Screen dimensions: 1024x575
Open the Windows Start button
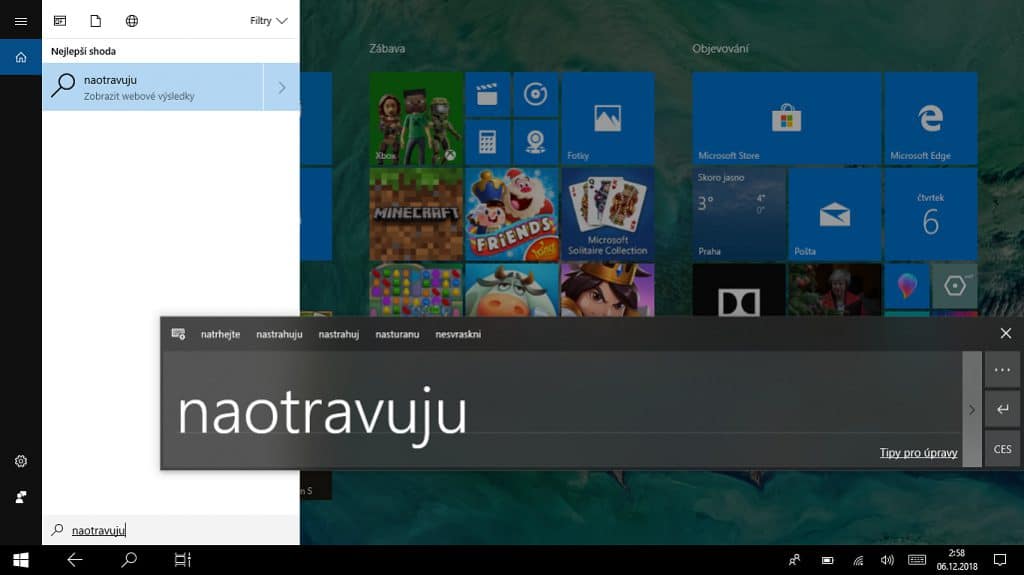pyautogui.click(x=20, y=560)
